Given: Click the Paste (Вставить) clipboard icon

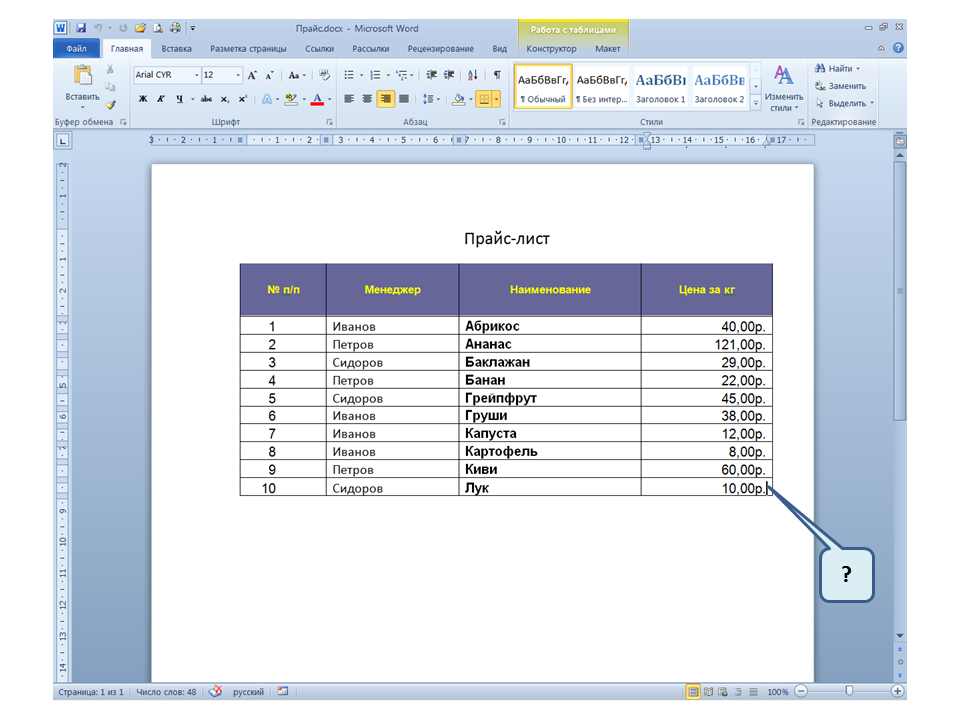Looking at the screenshot, I should click(x=82, y=77).
